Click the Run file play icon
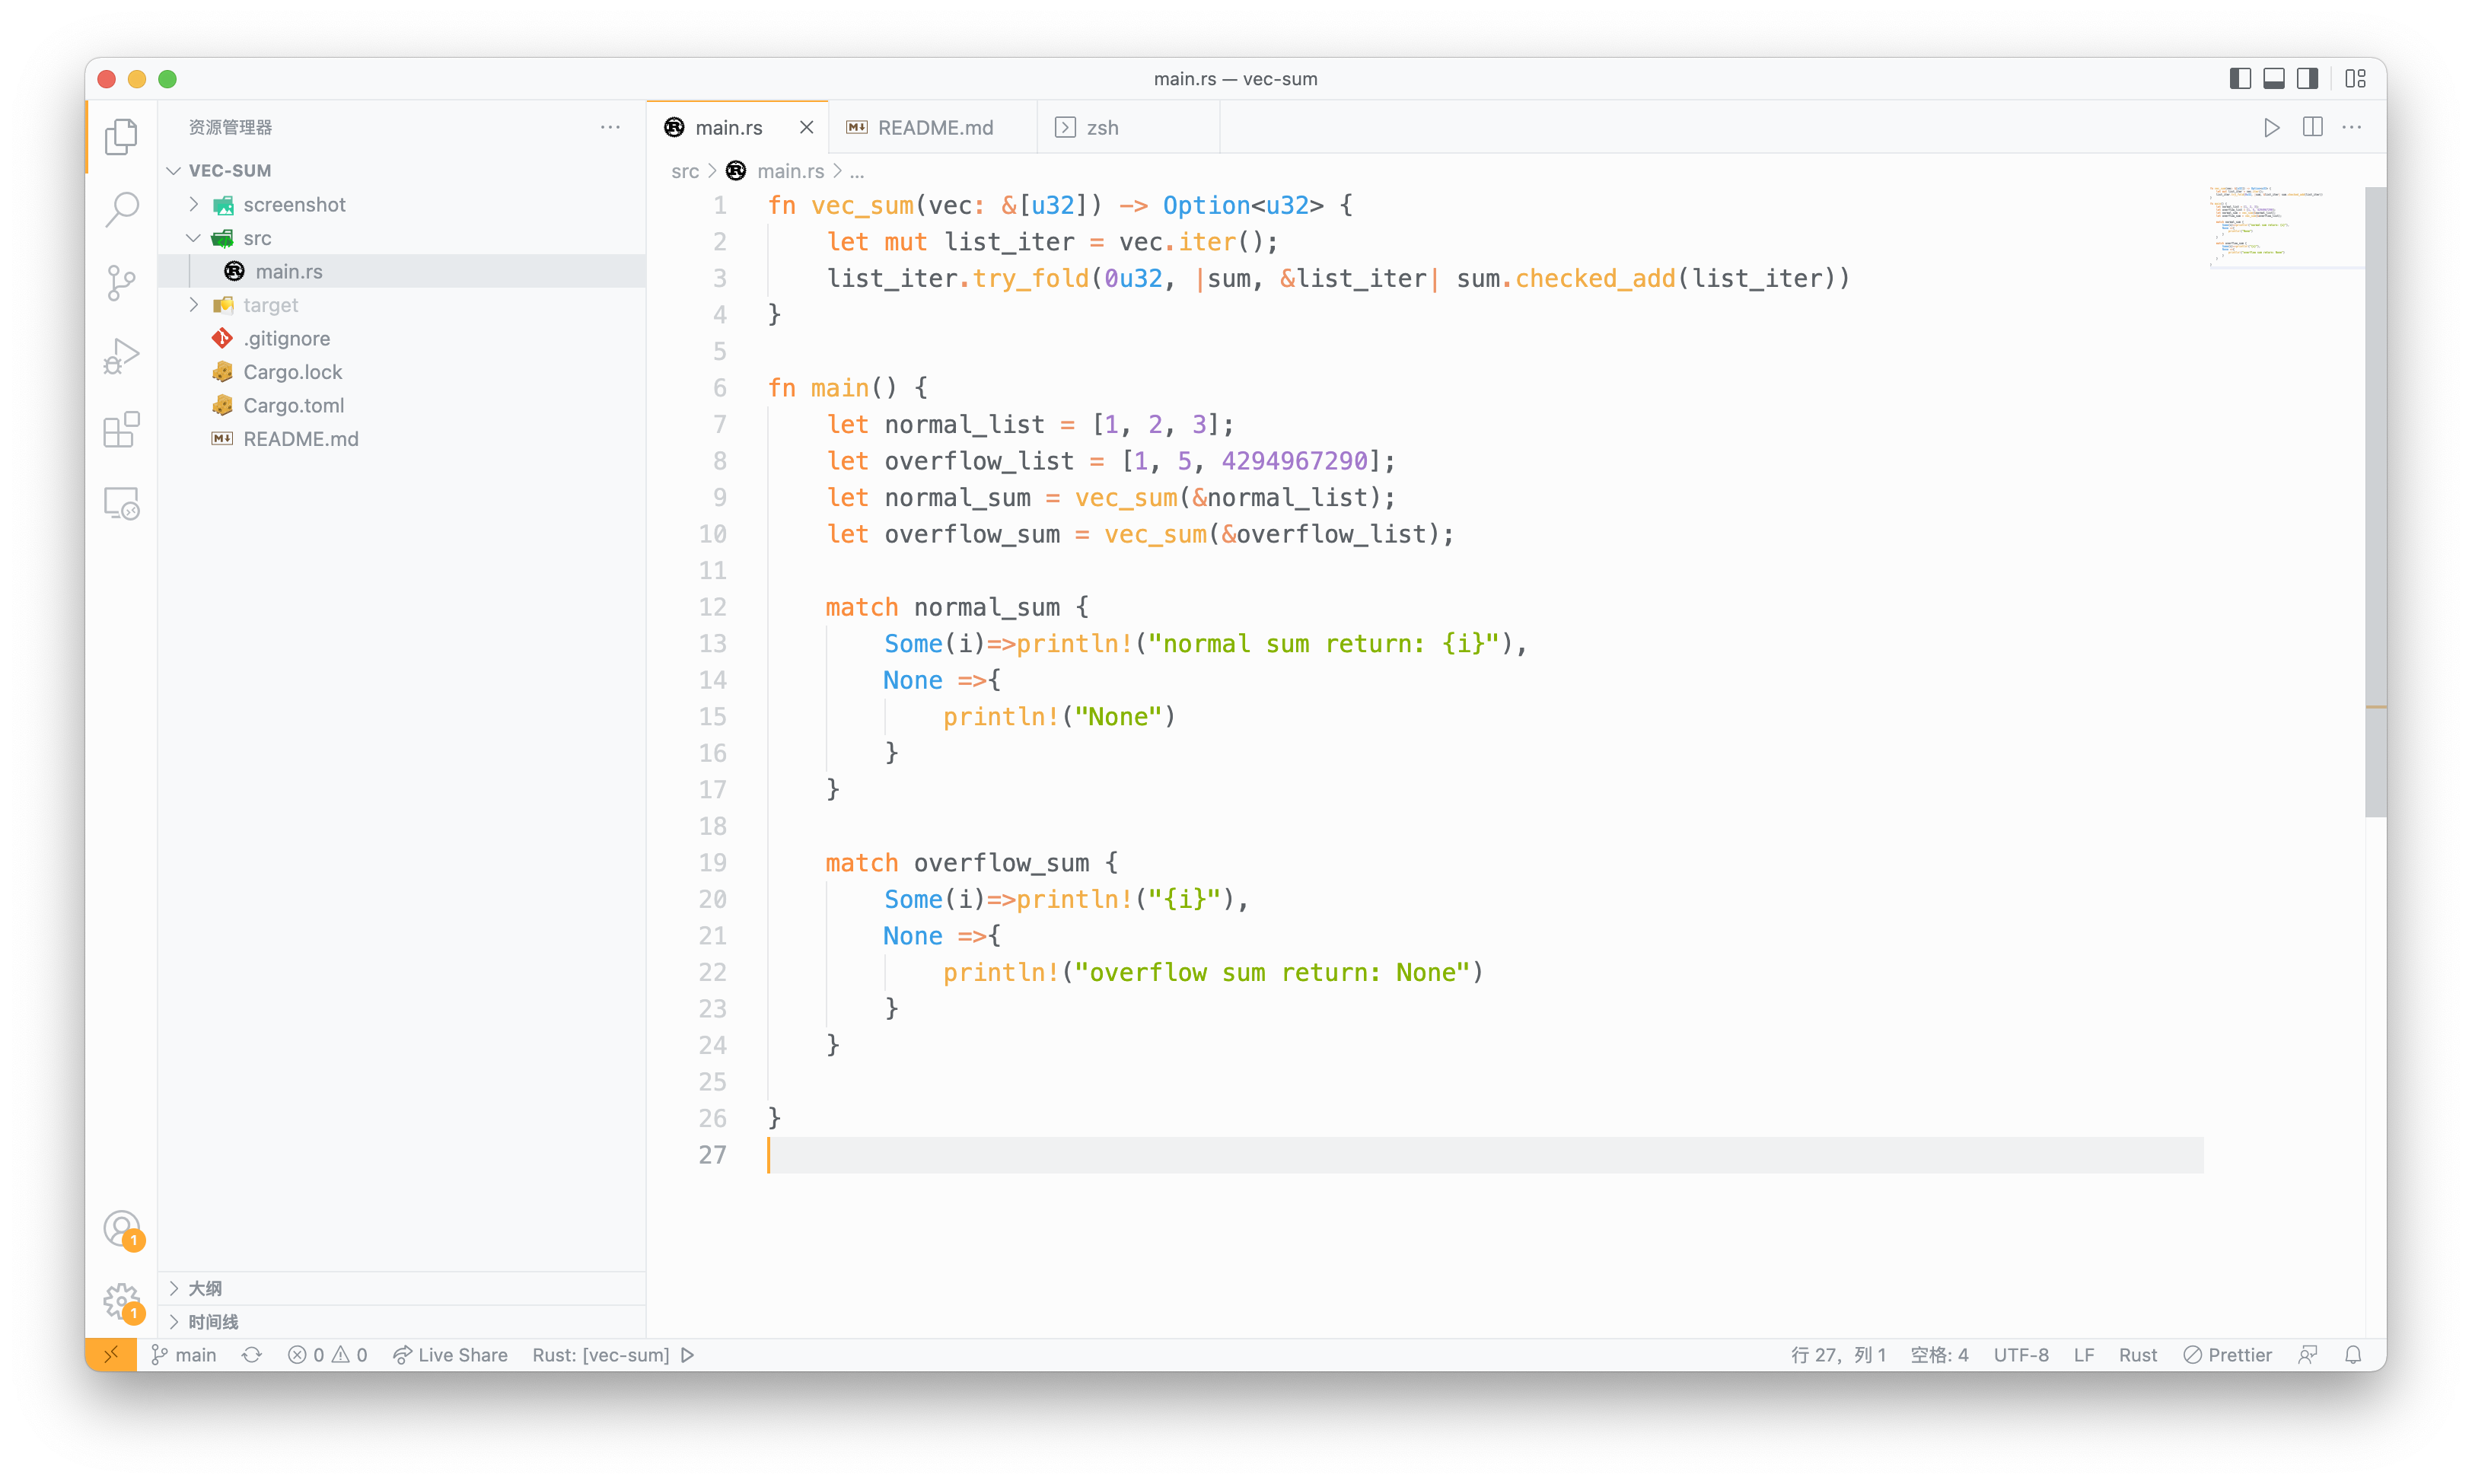The image size is (2472, 1484). point(2271,127)
